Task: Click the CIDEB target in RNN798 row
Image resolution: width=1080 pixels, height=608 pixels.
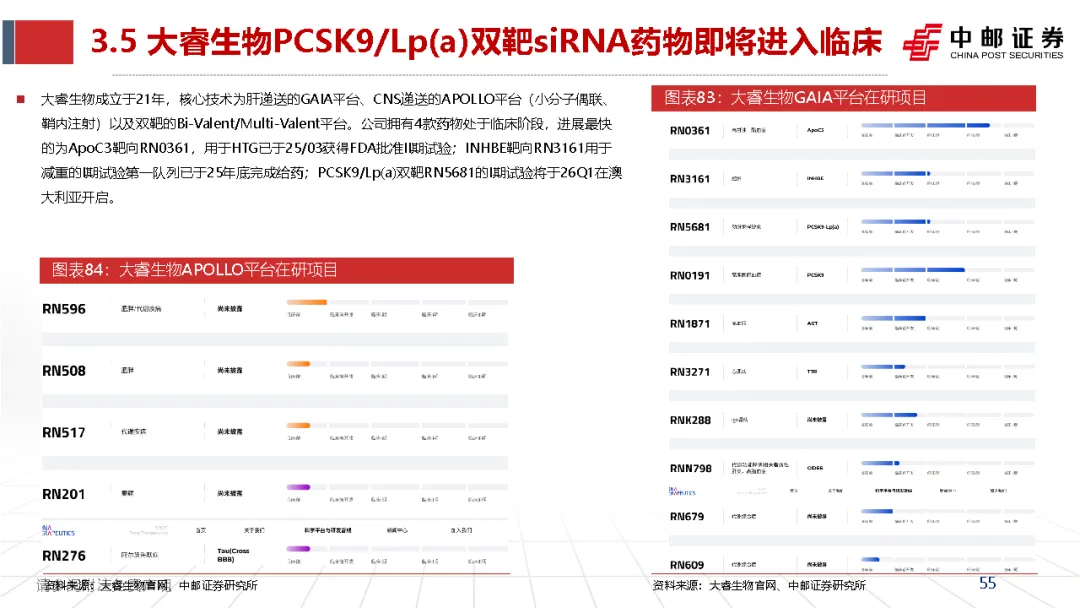Action: click(x=816, y=468)
